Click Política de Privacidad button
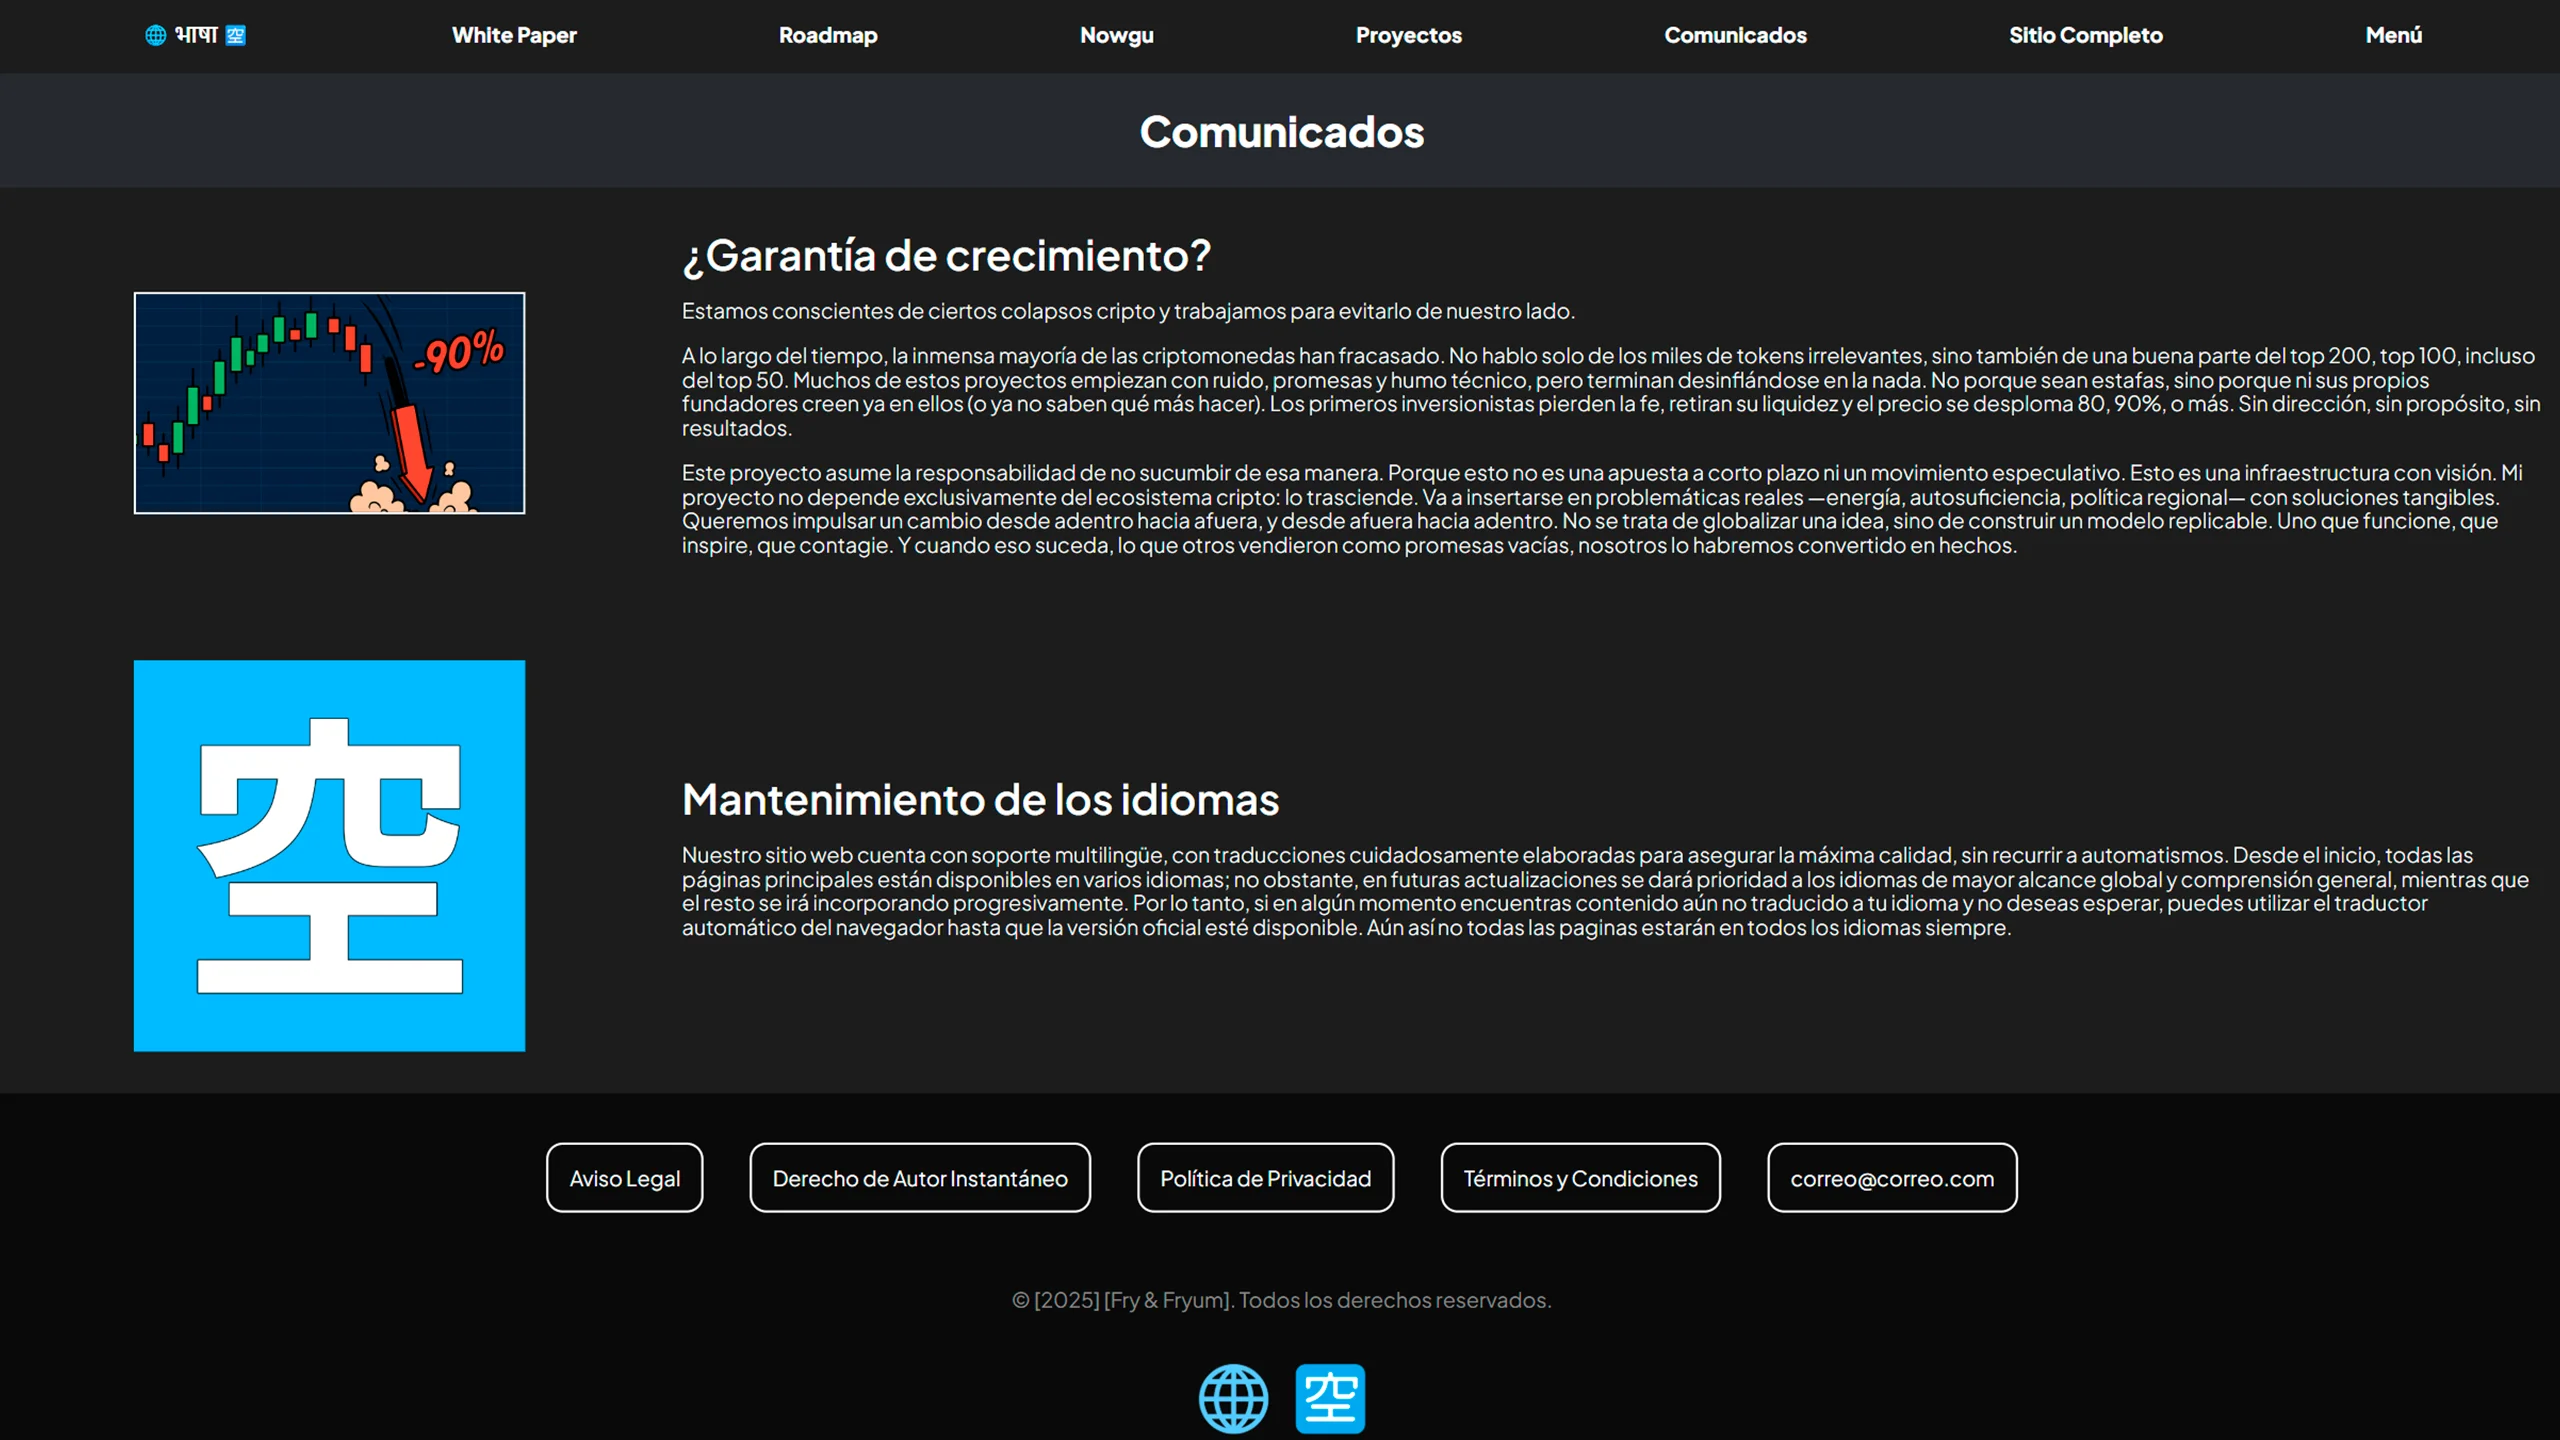Image resolution: width=2560 pixels, height=1440 pixels. (x=1265, y=1178)
